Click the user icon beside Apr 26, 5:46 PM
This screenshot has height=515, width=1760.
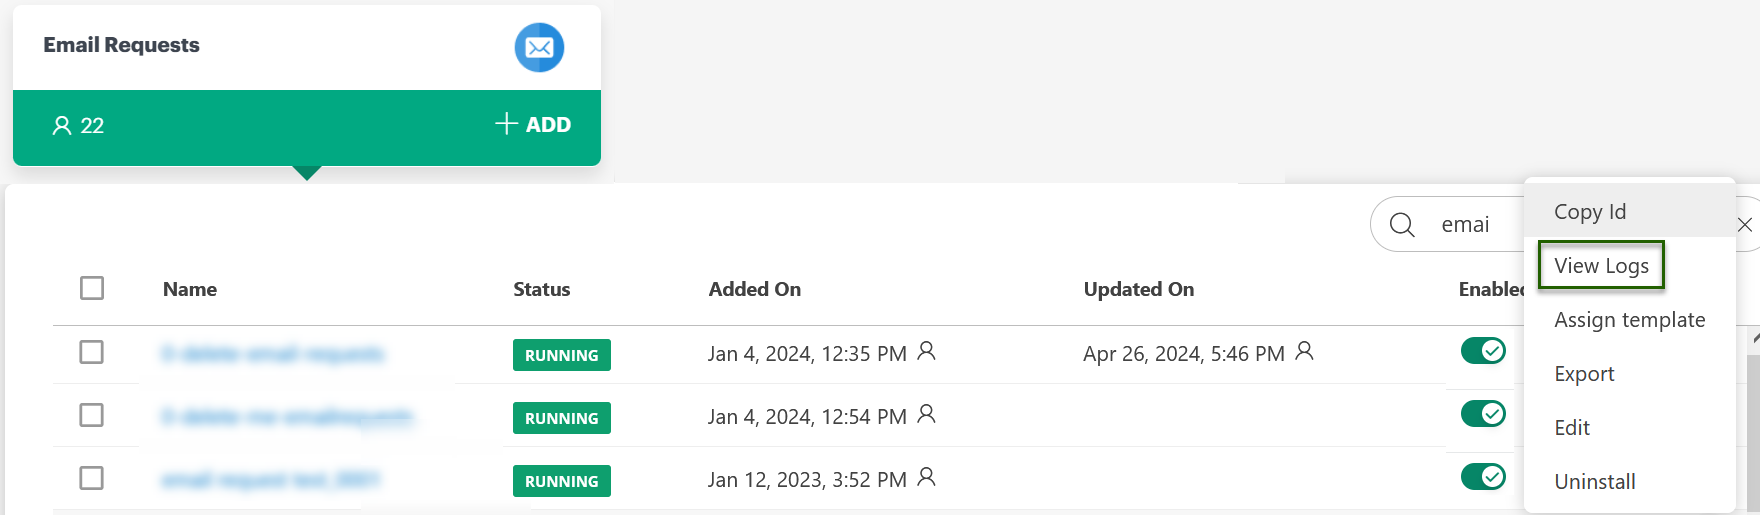click(x=1305, y=351)
